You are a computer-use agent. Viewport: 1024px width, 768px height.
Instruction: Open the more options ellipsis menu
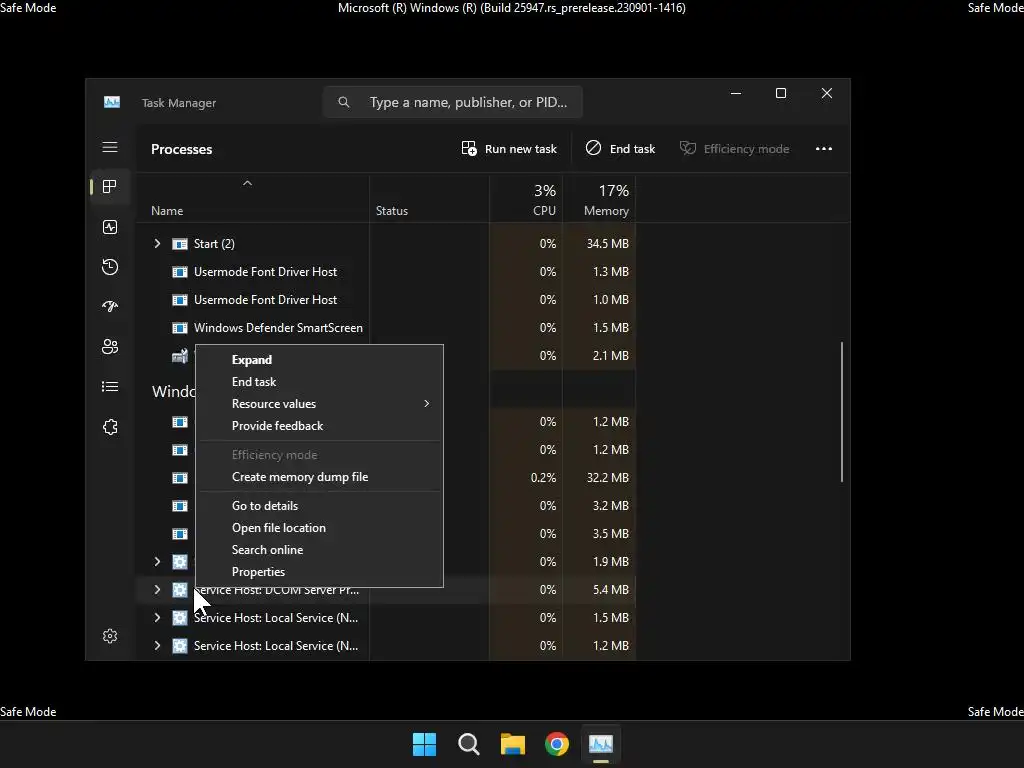pyautogui.click(x=824, y=149)
